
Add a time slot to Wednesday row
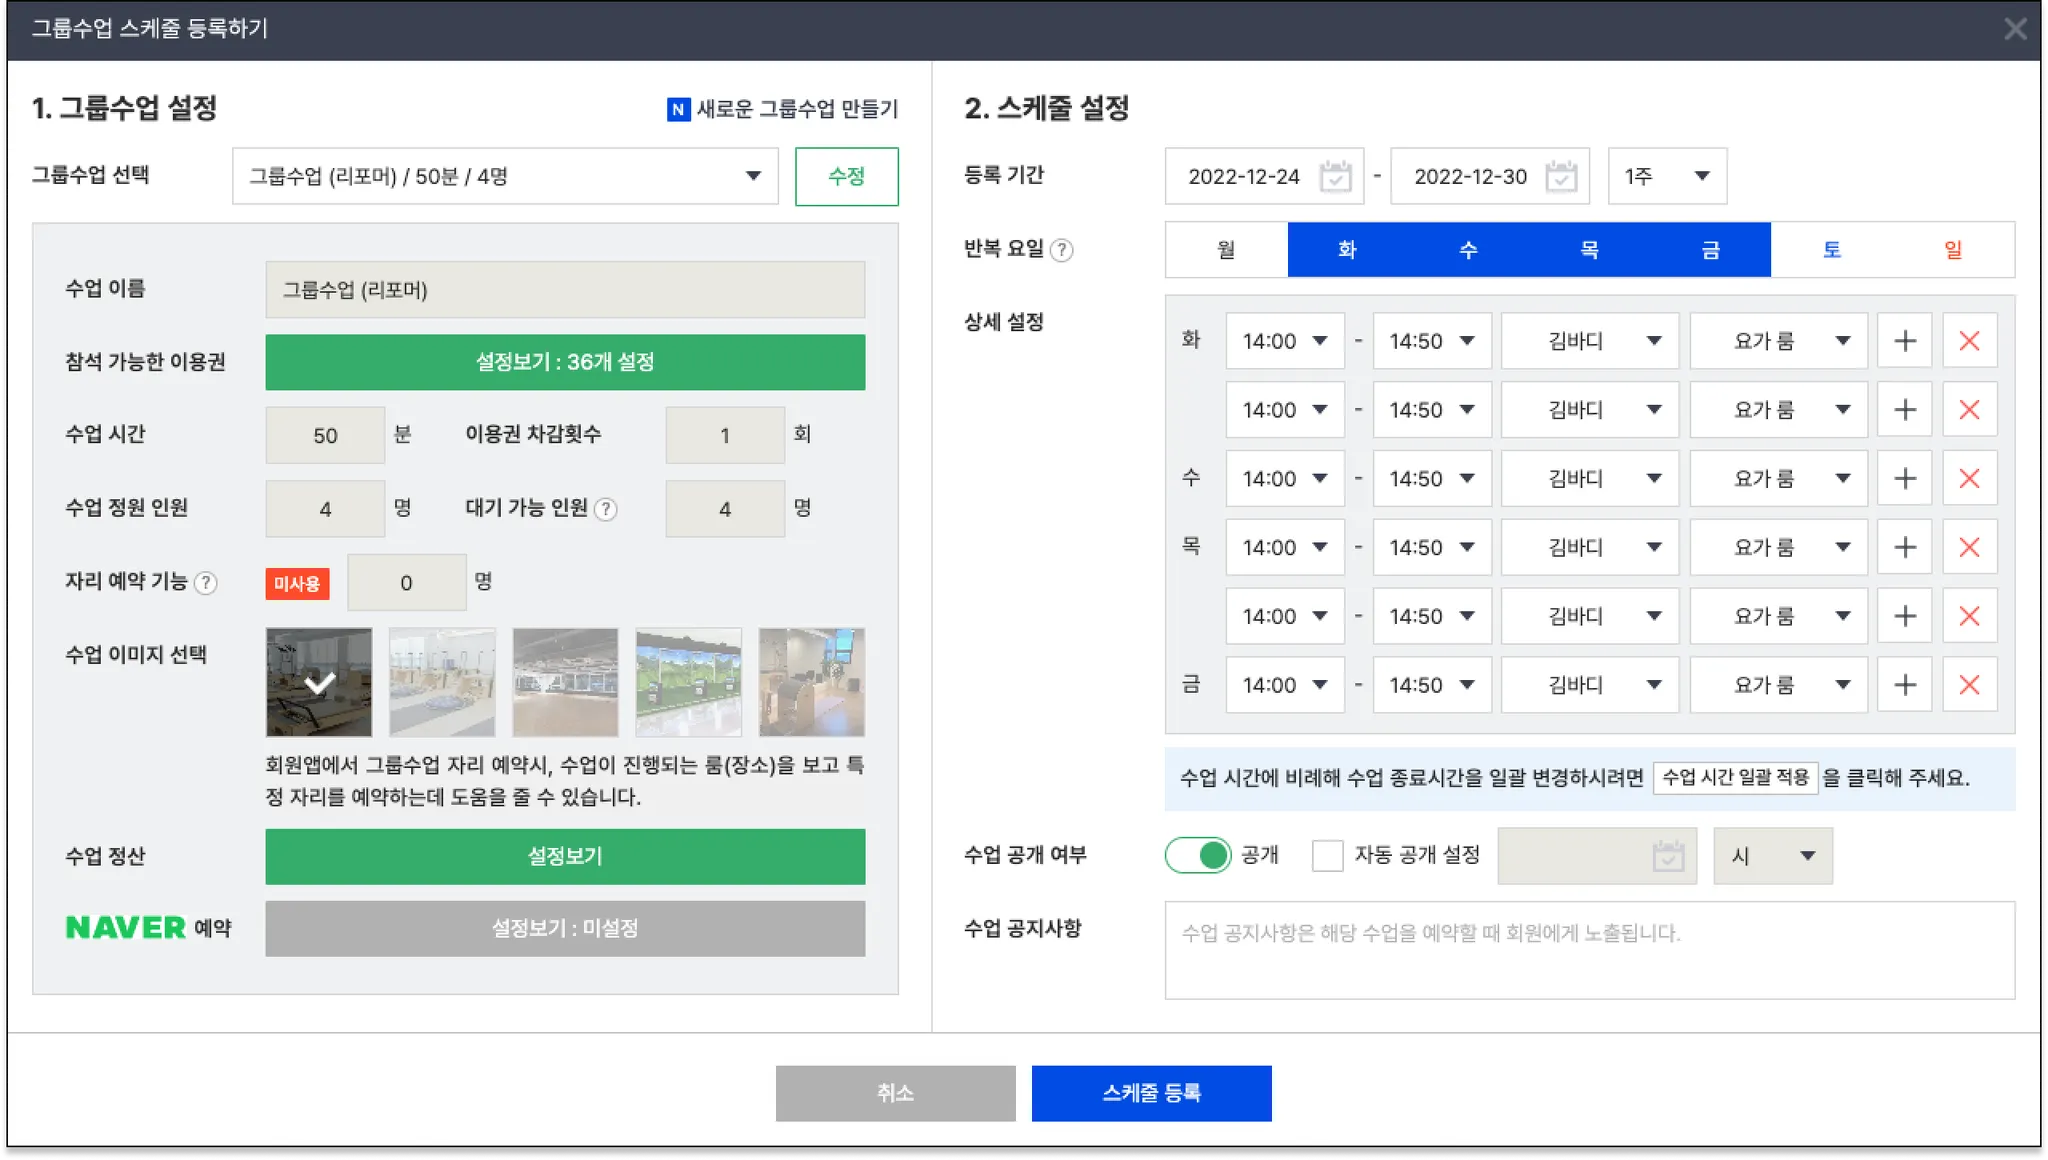click(1904, 479)
